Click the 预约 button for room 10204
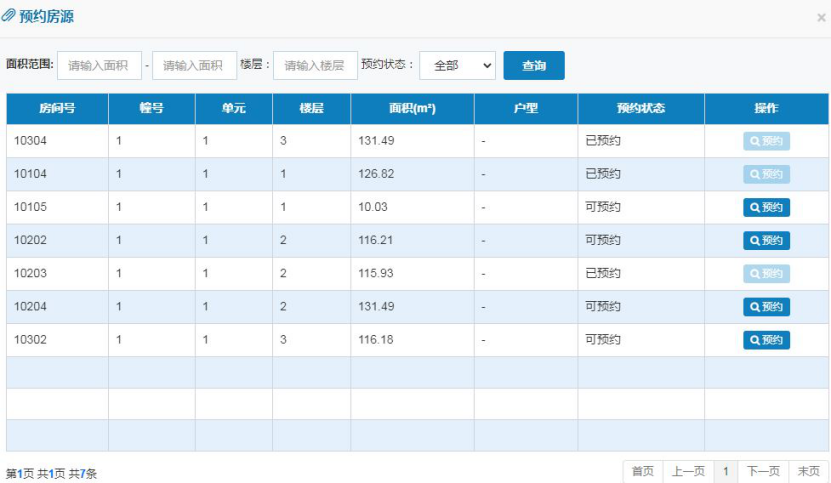The height and width of the screenshot is (483, 831). tap(766, 307)
